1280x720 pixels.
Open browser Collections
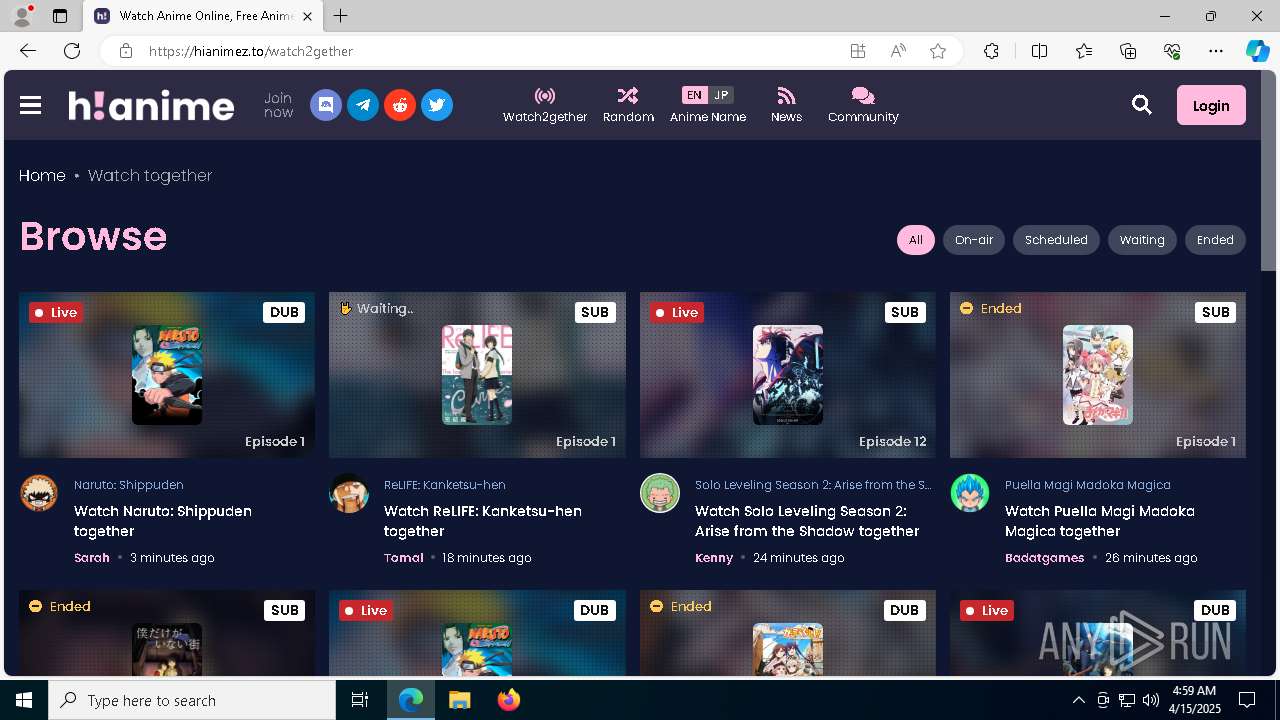[x=1128, y=51]
